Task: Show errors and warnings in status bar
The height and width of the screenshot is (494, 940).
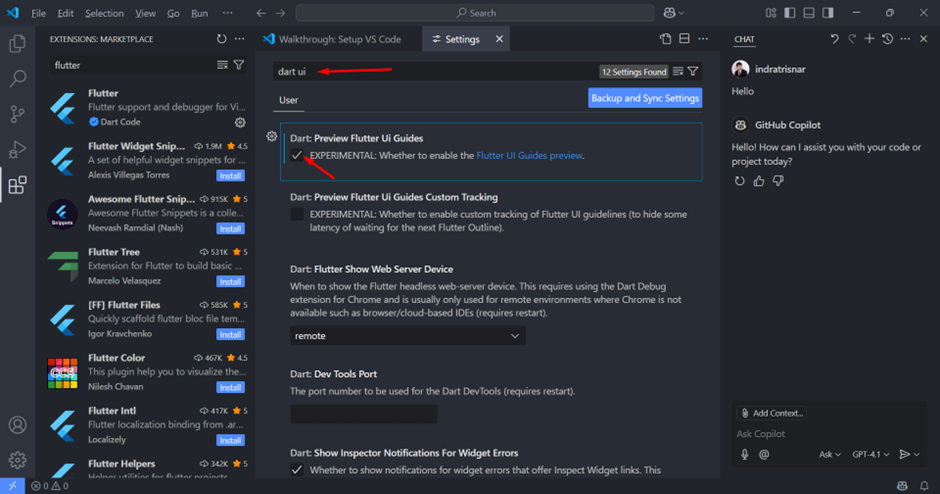Action: click(x=50, y=486)
